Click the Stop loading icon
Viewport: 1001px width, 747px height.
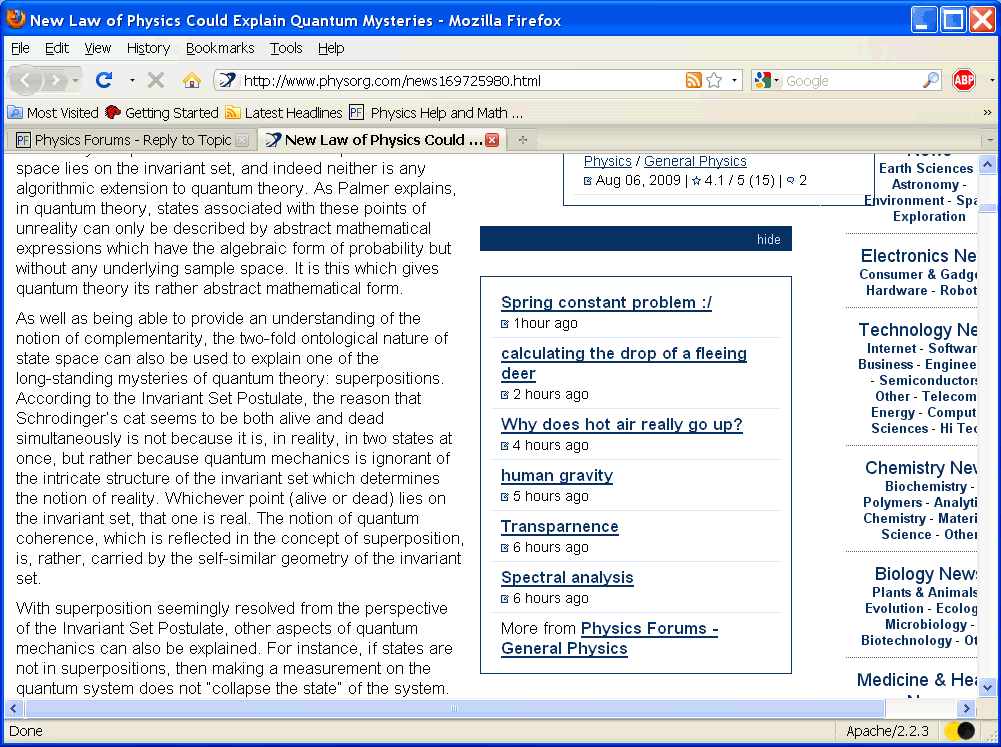click(156, 80)
